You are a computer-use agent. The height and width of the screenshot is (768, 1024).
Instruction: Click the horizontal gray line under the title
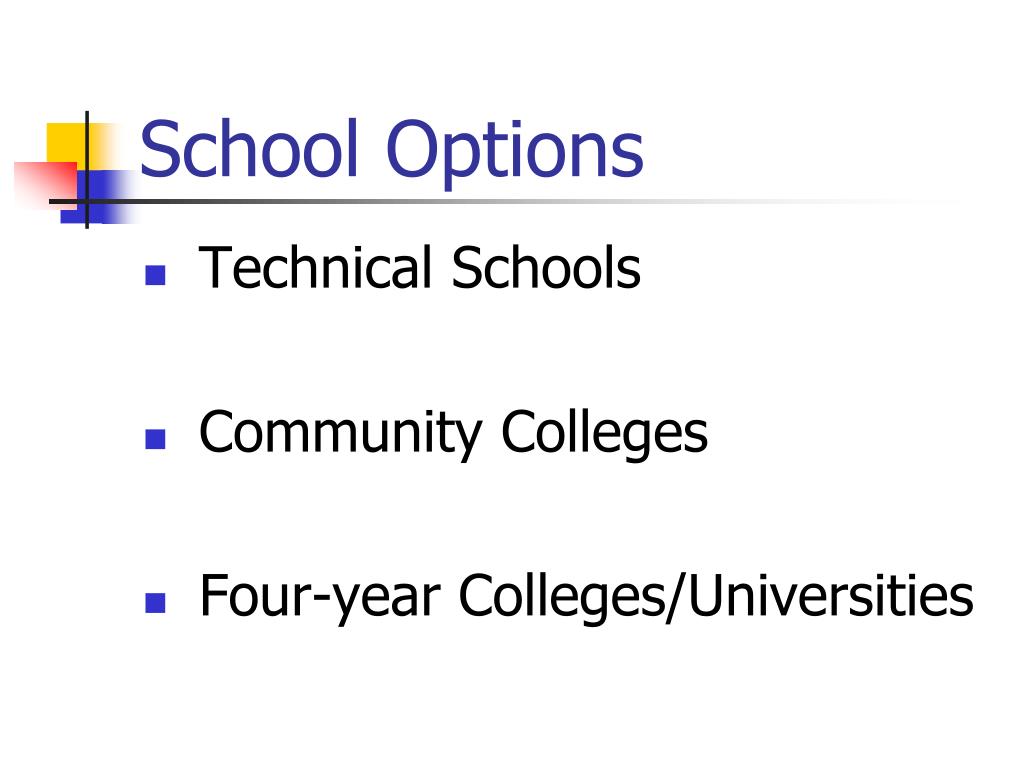pyautogui.click(x=503, y=201)
